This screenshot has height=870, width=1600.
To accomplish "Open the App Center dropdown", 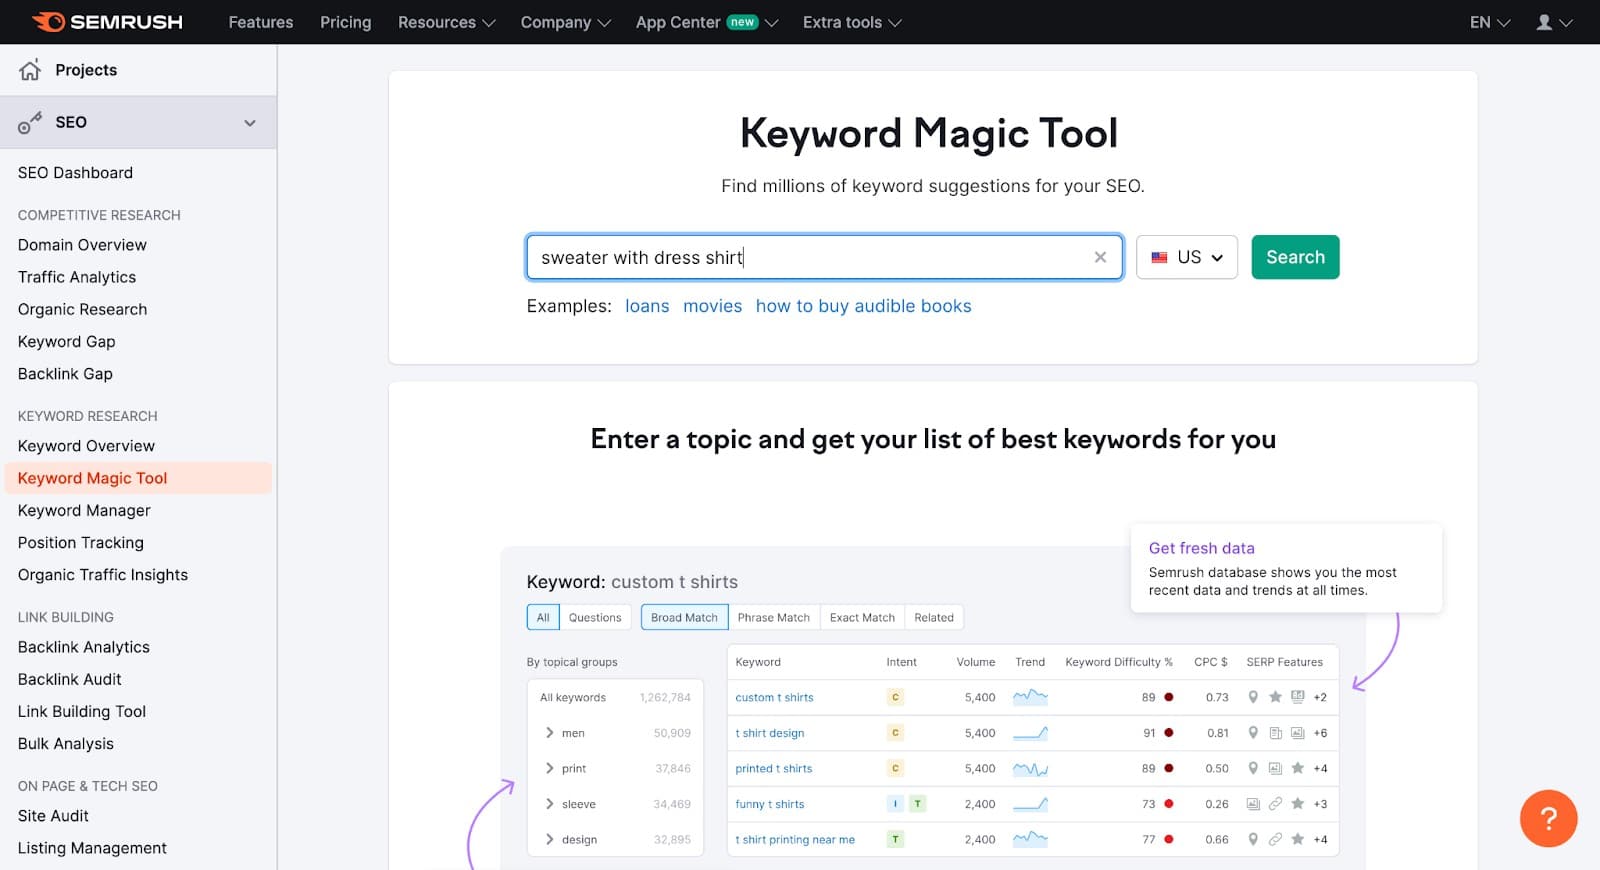I will click(706, 22).
